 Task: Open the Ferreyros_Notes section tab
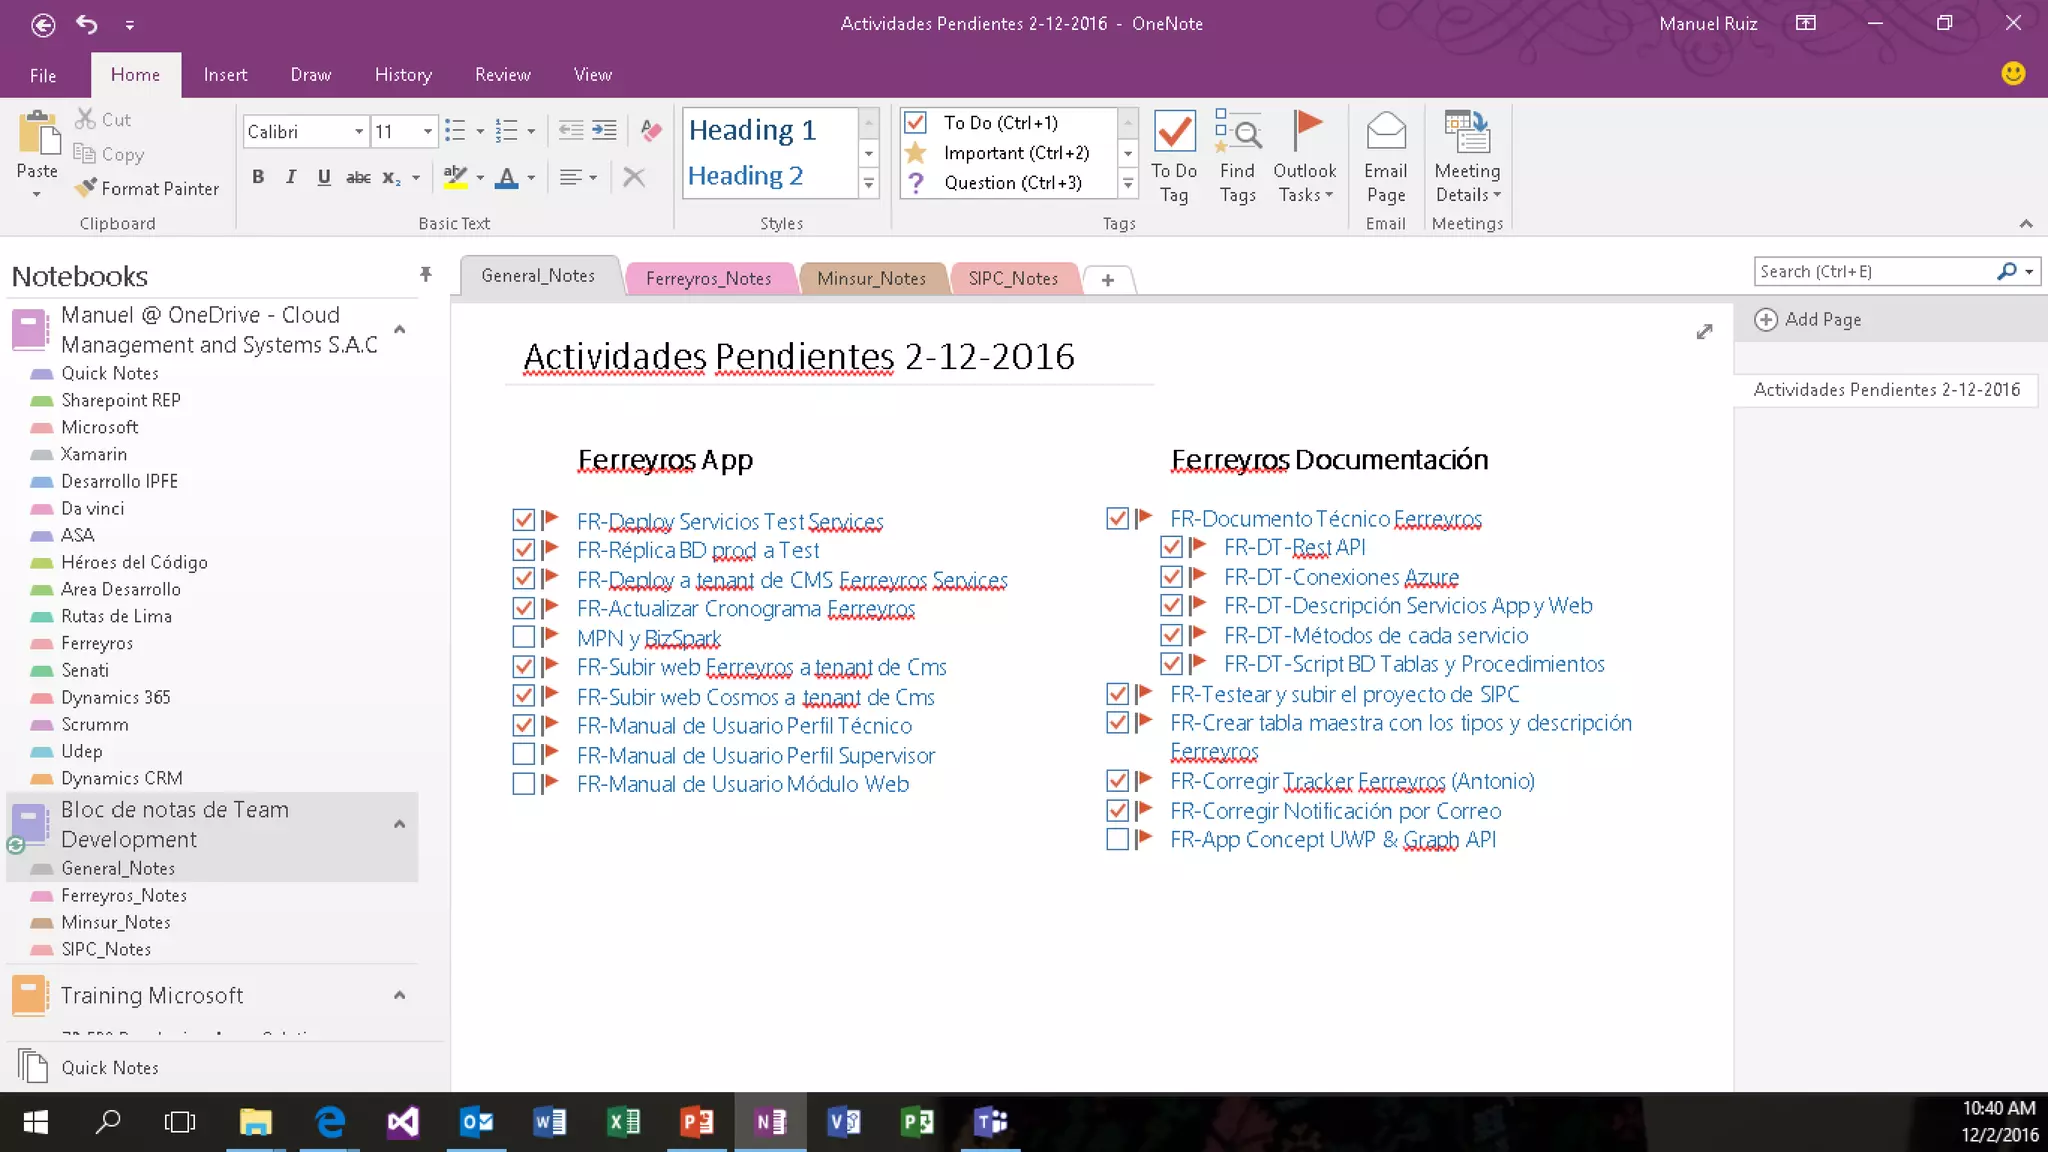pos(708,278)
